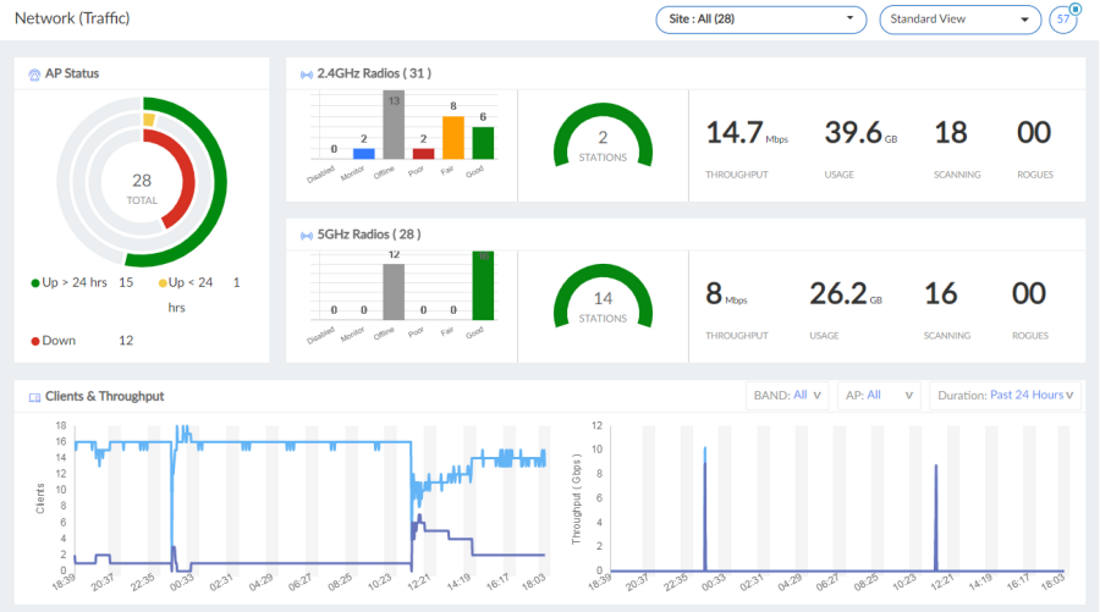Click the blue indicator atop the alerts badge
The image size is (1100, 612).
pos(1075,7)
